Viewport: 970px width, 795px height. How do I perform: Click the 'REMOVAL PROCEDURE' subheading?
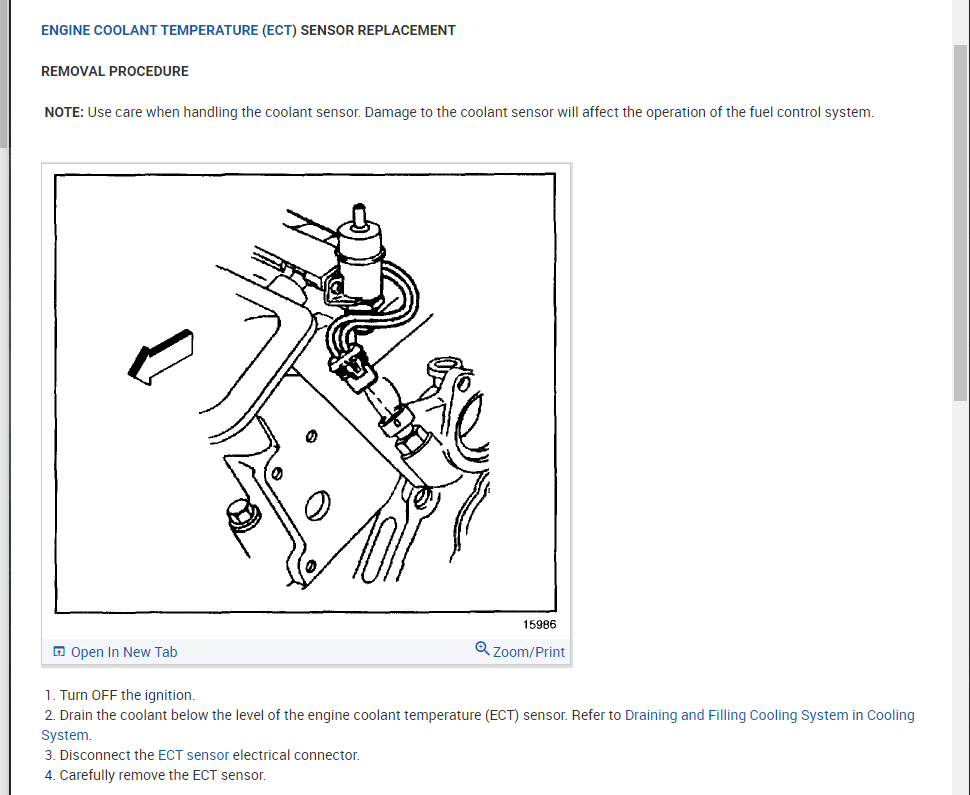114,71
